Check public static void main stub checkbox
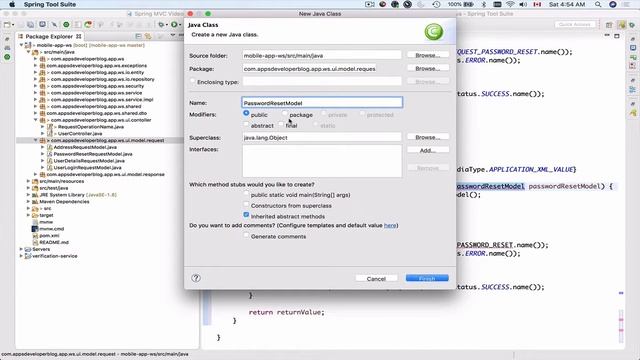Viewport: 640px width, 360px height. pos(246,193)
